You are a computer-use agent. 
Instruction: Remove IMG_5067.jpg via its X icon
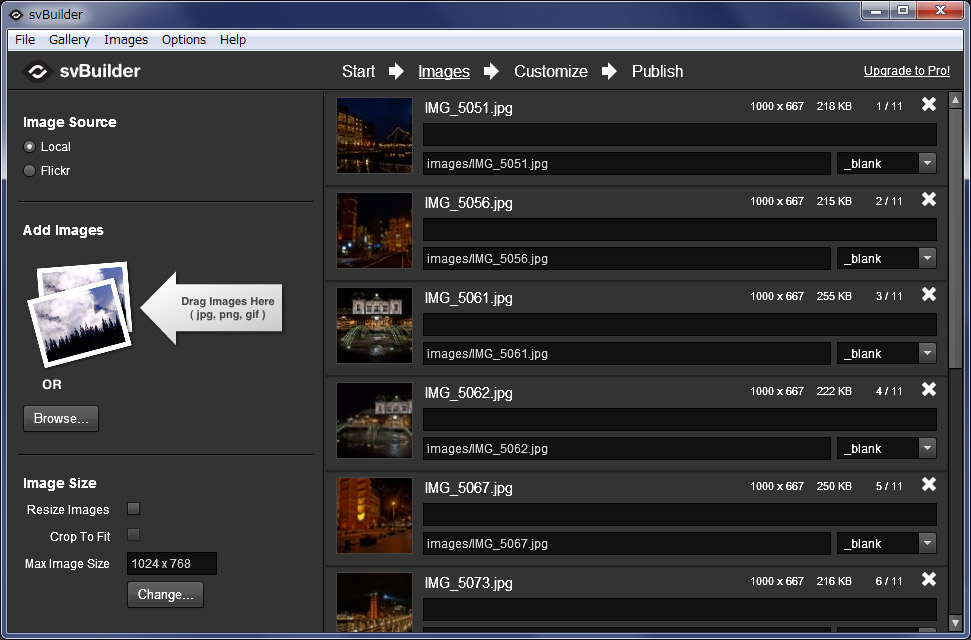pyautogui.click(x=928, y=485)
